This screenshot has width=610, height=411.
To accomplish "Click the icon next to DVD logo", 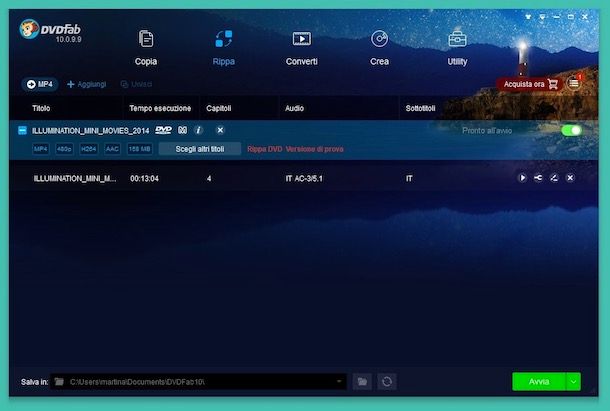I will coord(182,130).
